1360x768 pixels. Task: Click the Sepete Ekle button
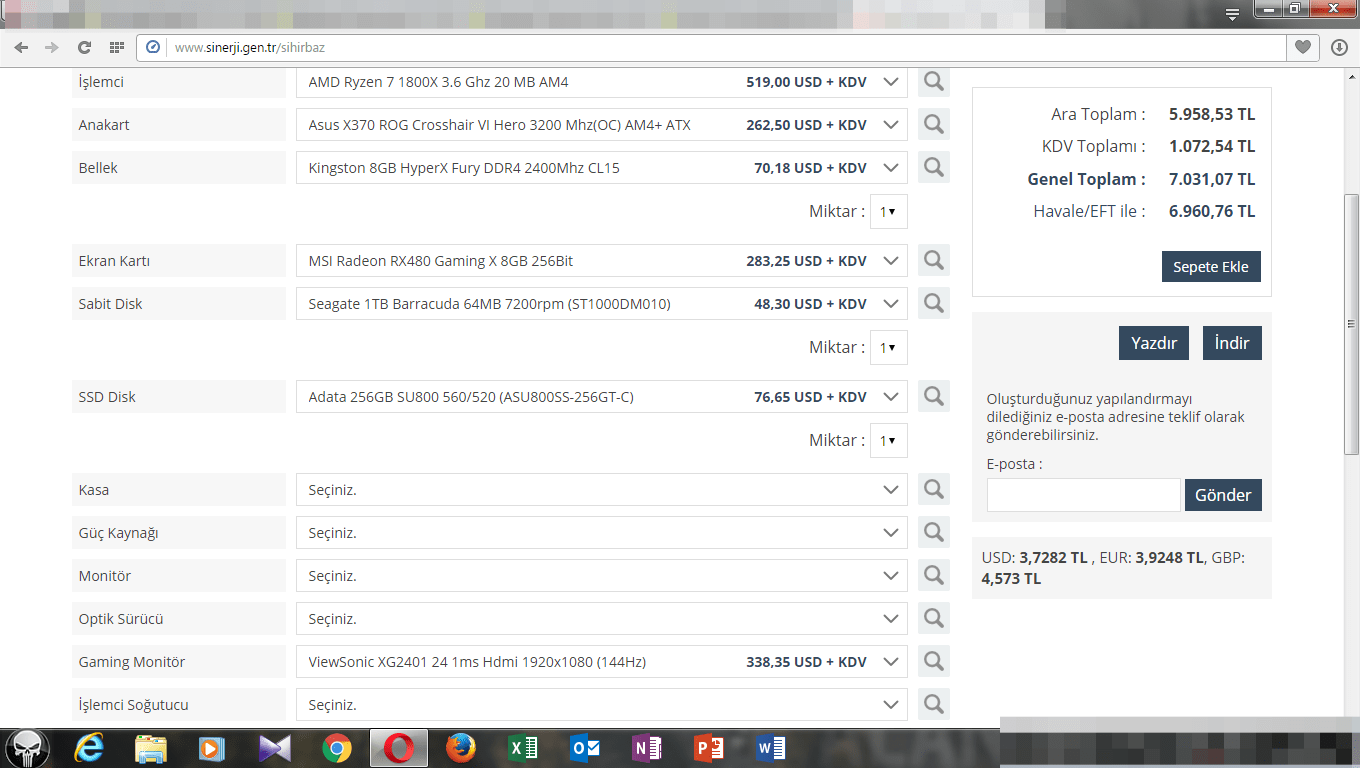[x=1211, y=267]
